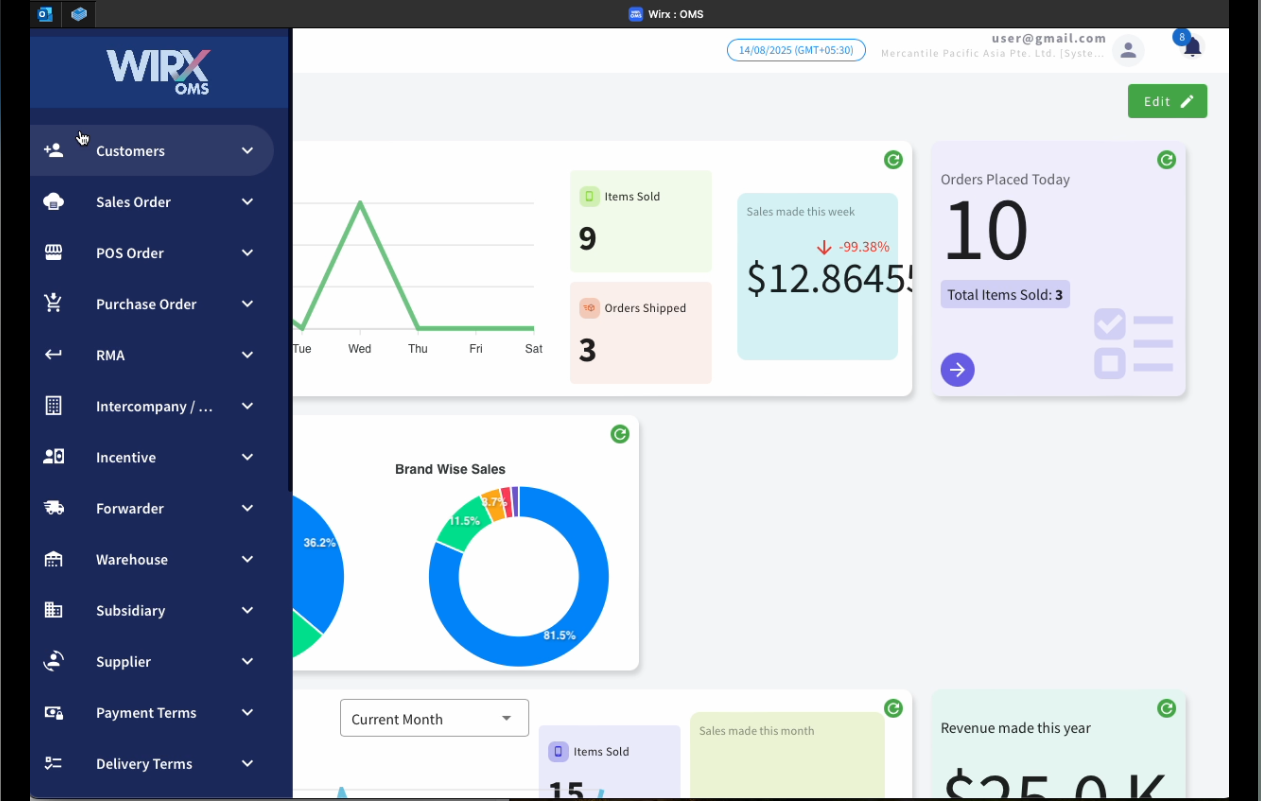The height and width of the screenshot is (801, 1261).
Task: Refresh the Orders Placed Today card
Action: (x=1166, y=160)
